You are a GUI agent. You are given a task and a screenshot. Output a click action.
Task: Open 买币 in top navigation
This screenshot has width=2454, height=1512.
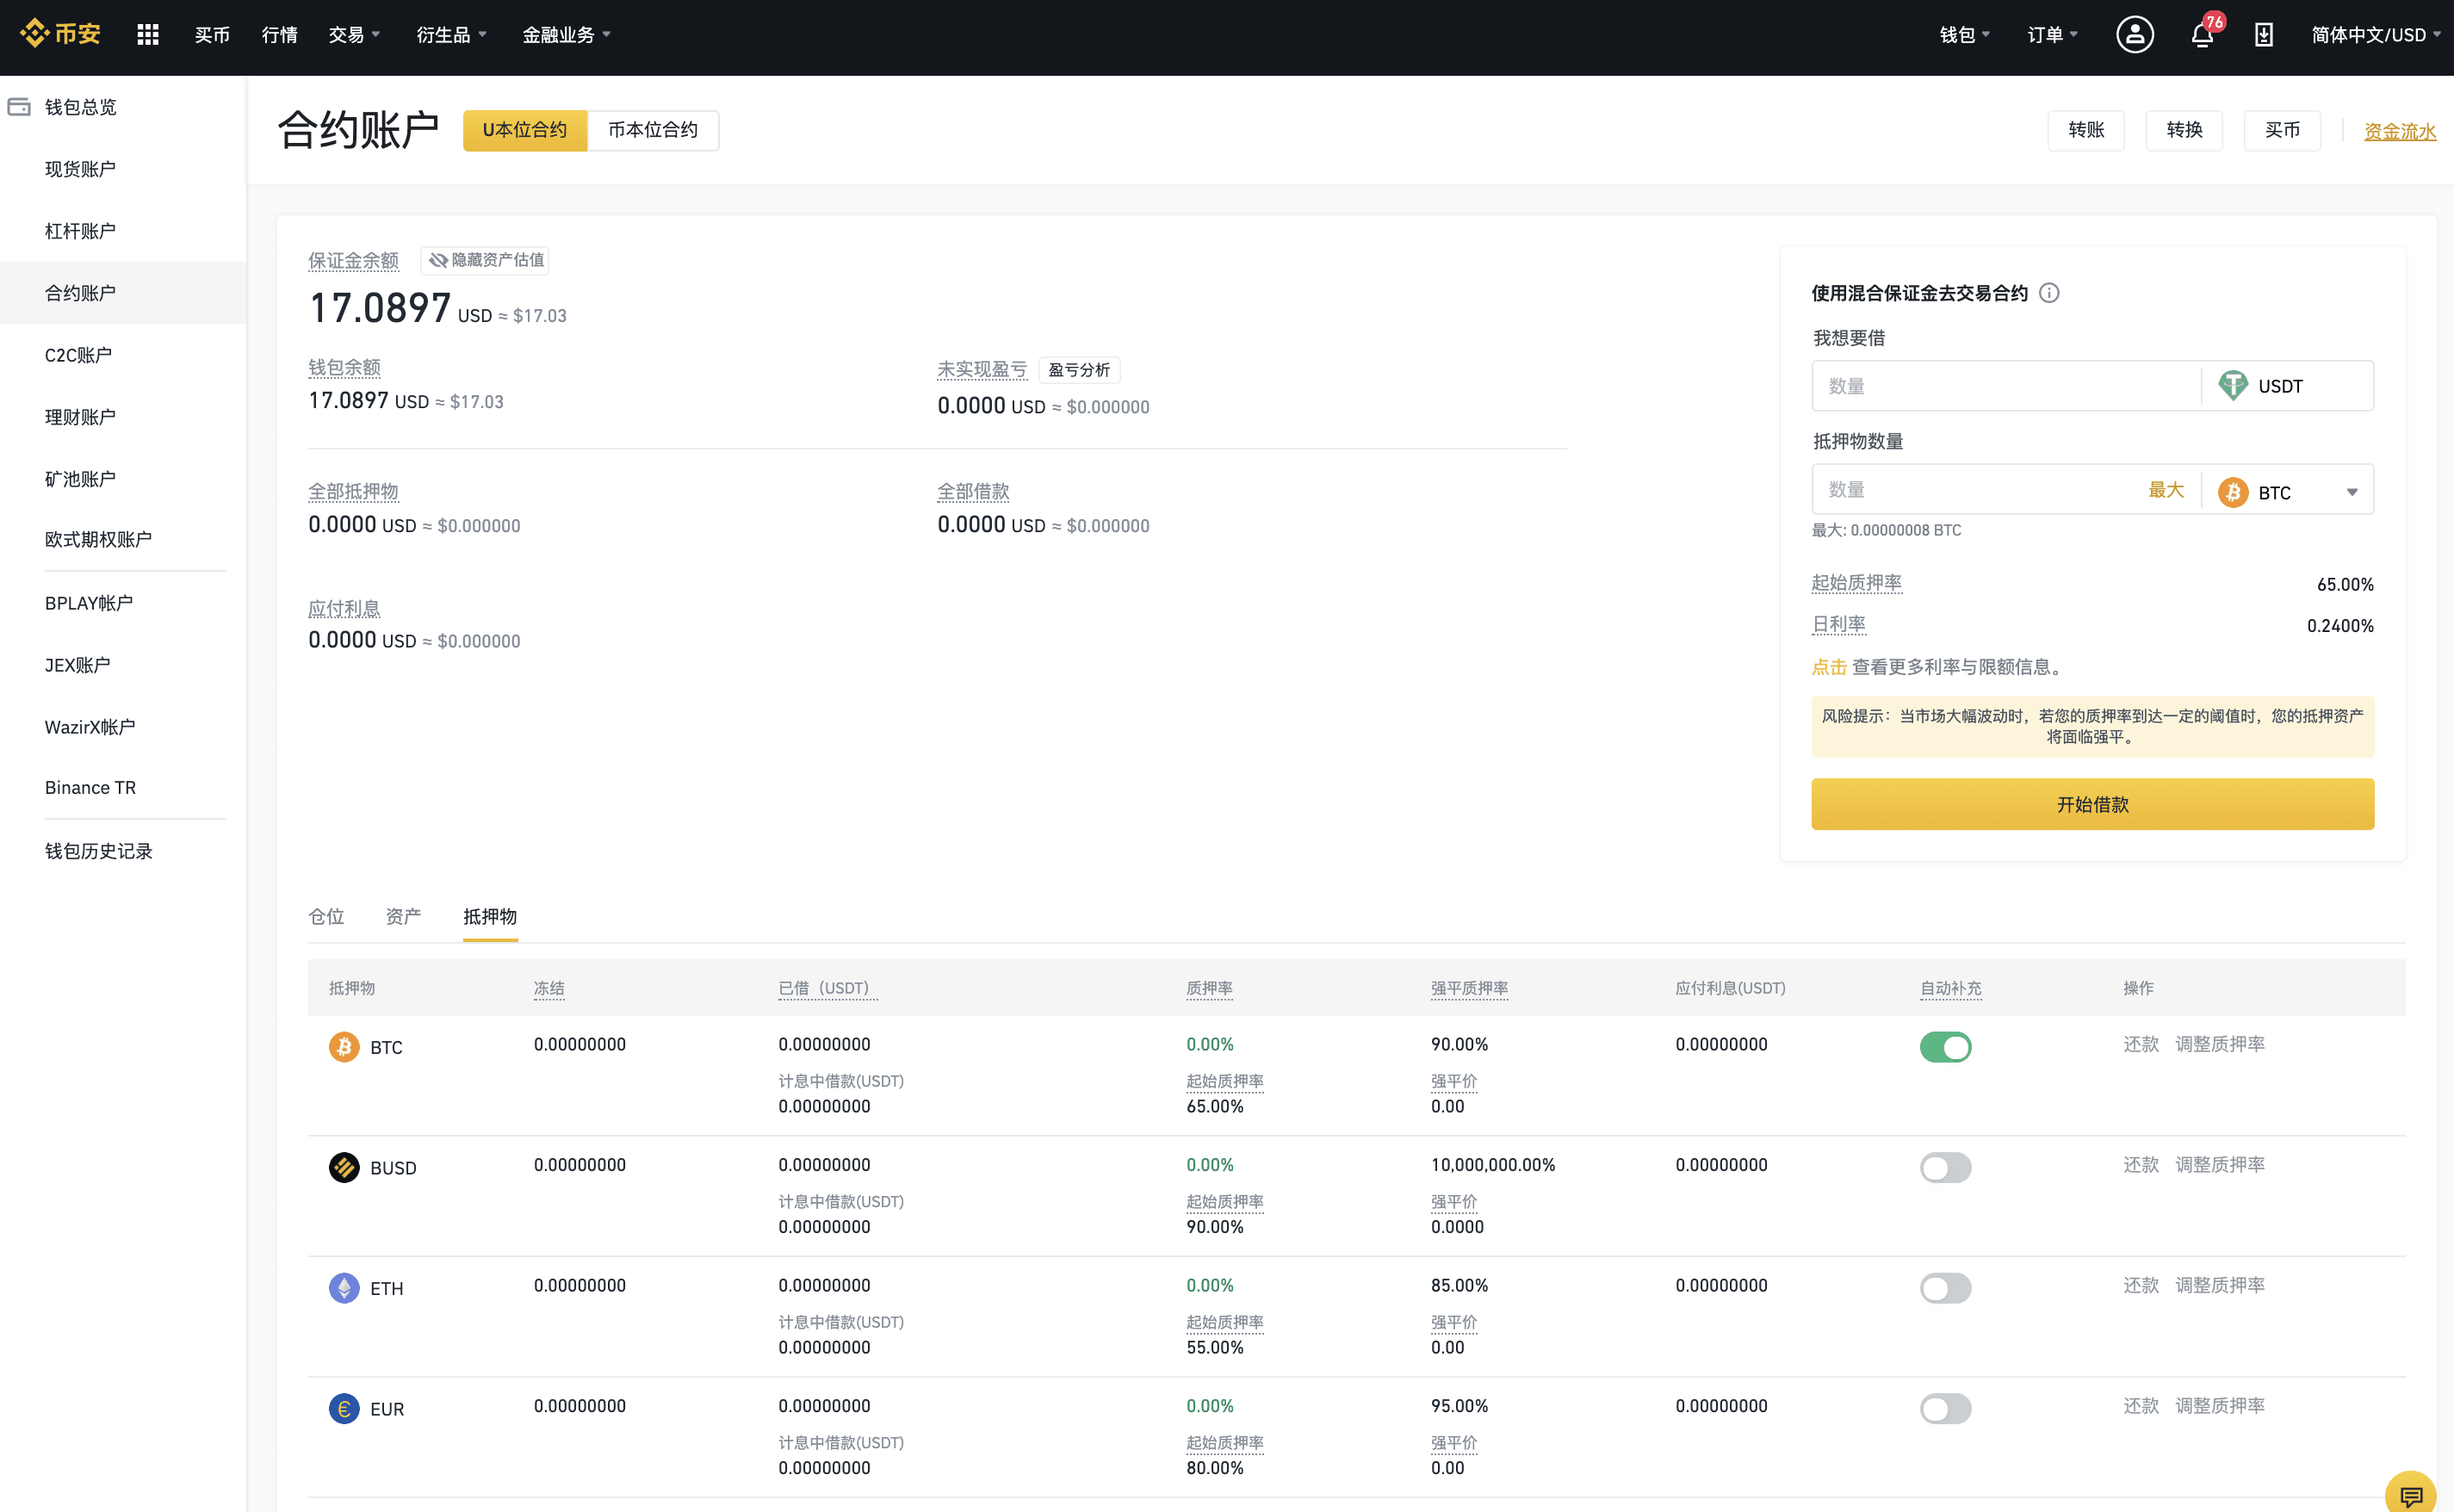tap(212, 35)
